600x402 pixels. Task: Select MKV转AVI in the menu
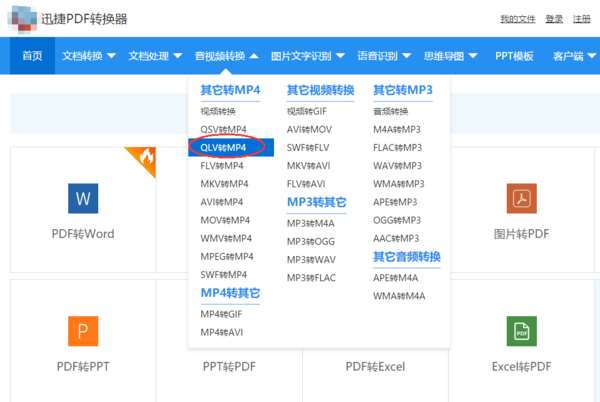click(308, 166)
